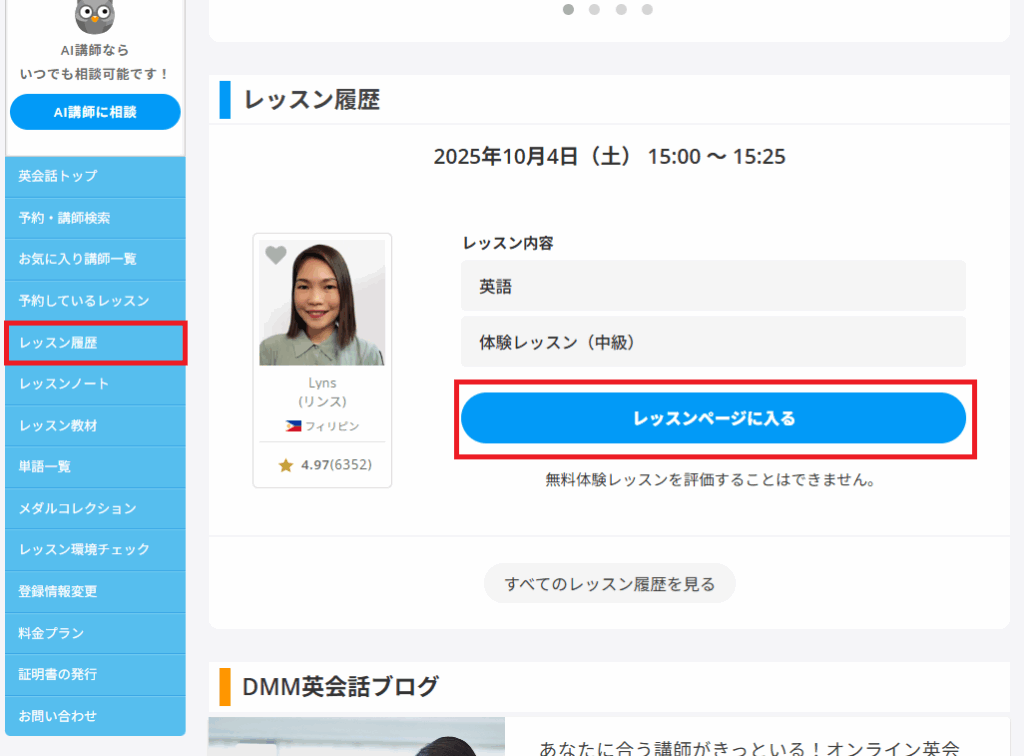The image size is (1024, 756).
Task: Select レッスン履歴 in the sidebar
Action: [x=95, y=343]
